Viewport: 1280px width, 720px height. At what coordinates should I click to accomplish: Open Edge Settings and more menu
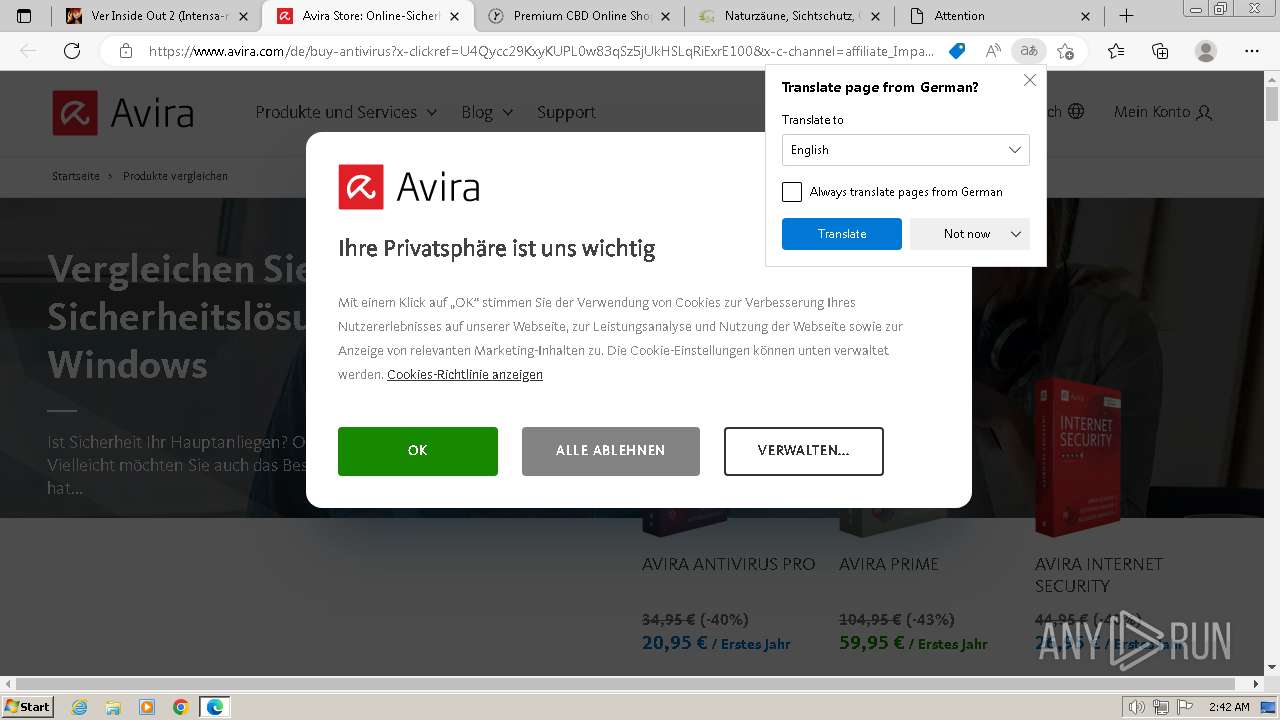coord(1252,51)
